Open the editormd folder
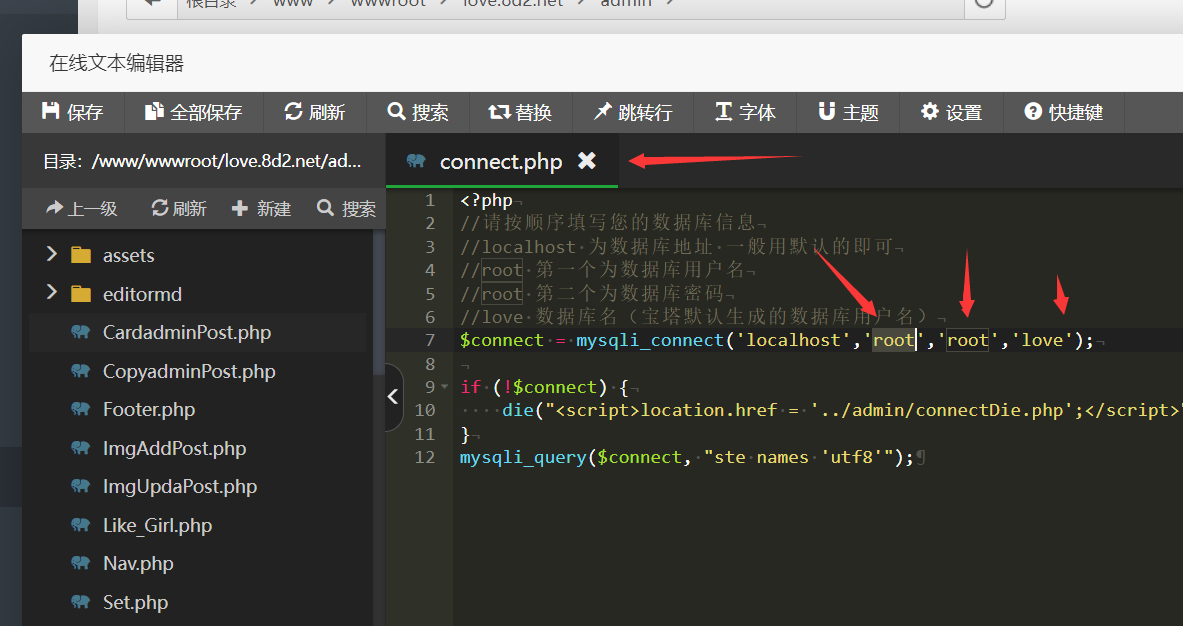Image resolution: width=1183 pixels, height=626 pixels. pyautogui.click(x=142, y=294)
